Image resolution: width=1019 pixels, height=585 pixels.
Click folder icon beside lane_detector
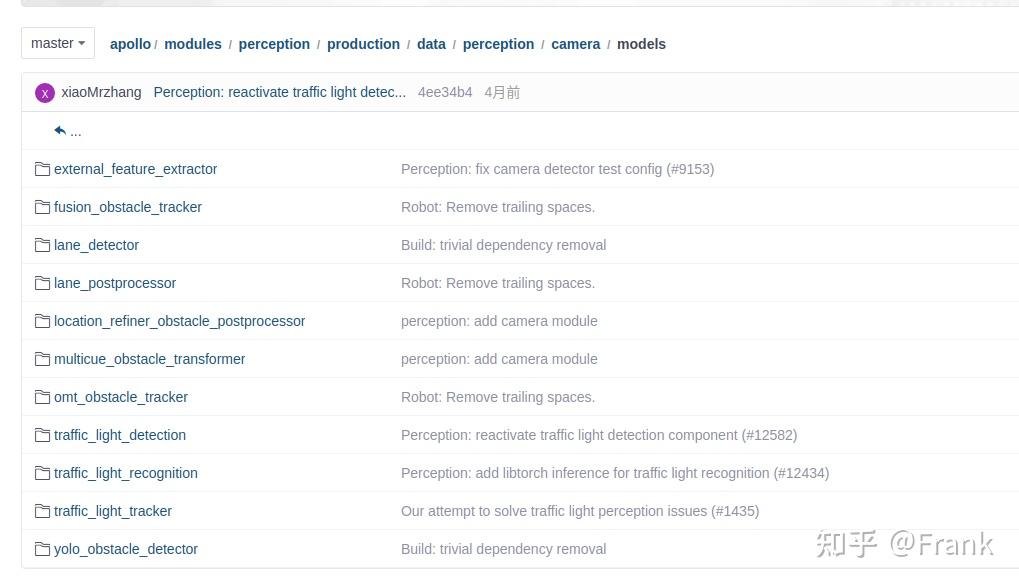[x=42, y=245]
